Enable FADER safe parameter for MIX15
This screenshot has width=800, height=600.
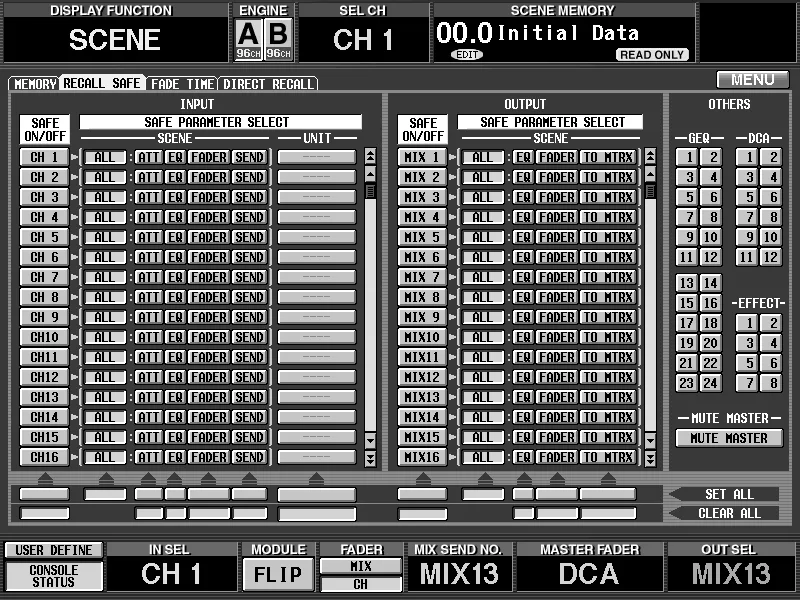pos(557,437)
